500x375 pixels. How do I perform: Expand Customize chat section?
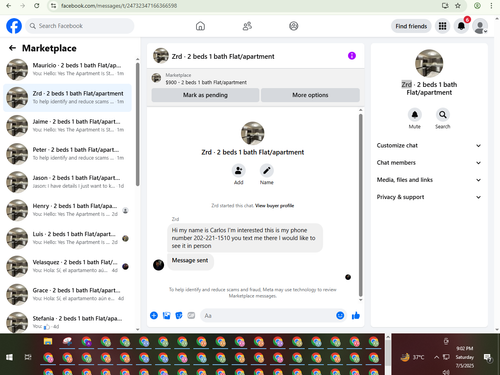tap(429, 146)
